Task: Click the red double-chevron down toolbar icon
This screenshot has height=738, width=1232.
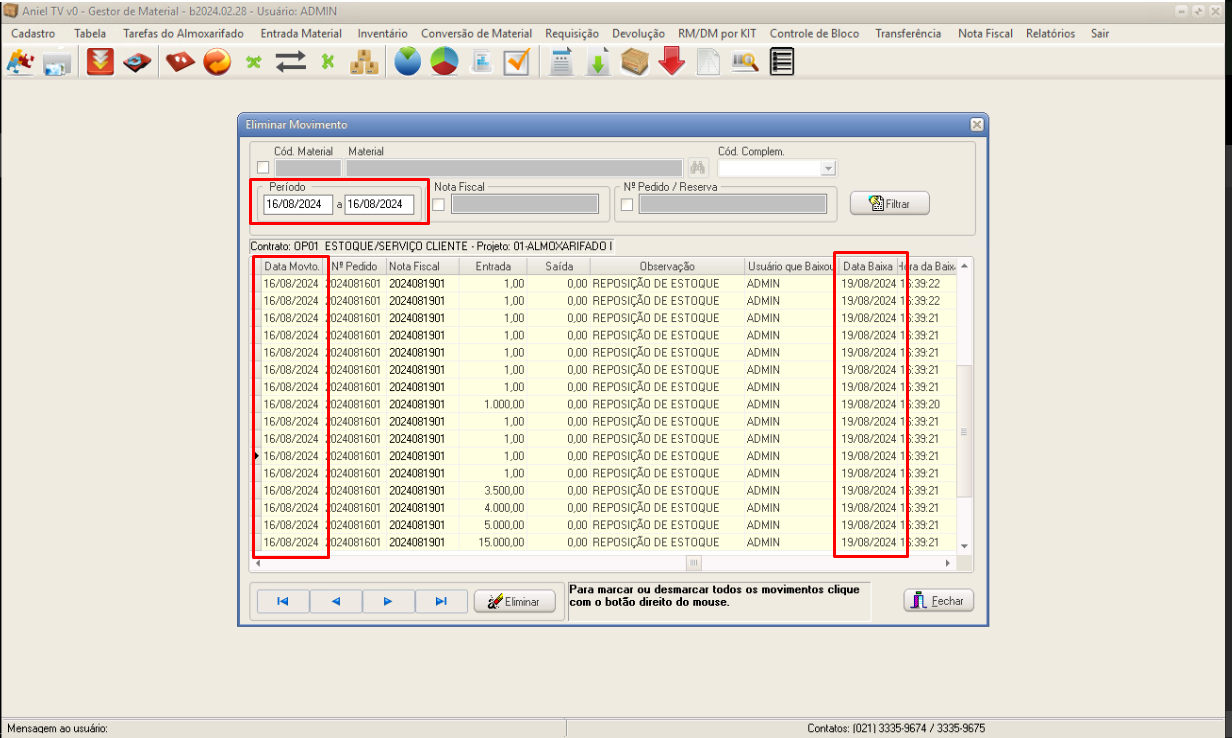Action: 100,62
